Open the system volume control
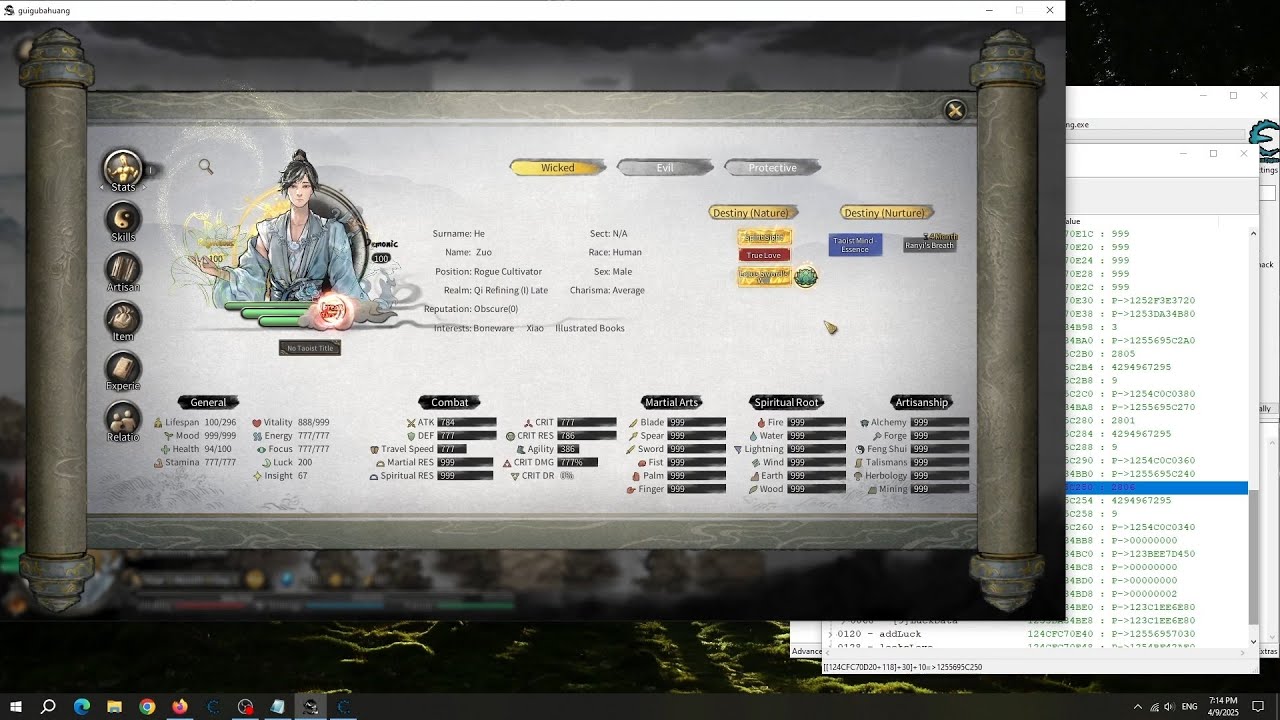 coord(1169,706)
